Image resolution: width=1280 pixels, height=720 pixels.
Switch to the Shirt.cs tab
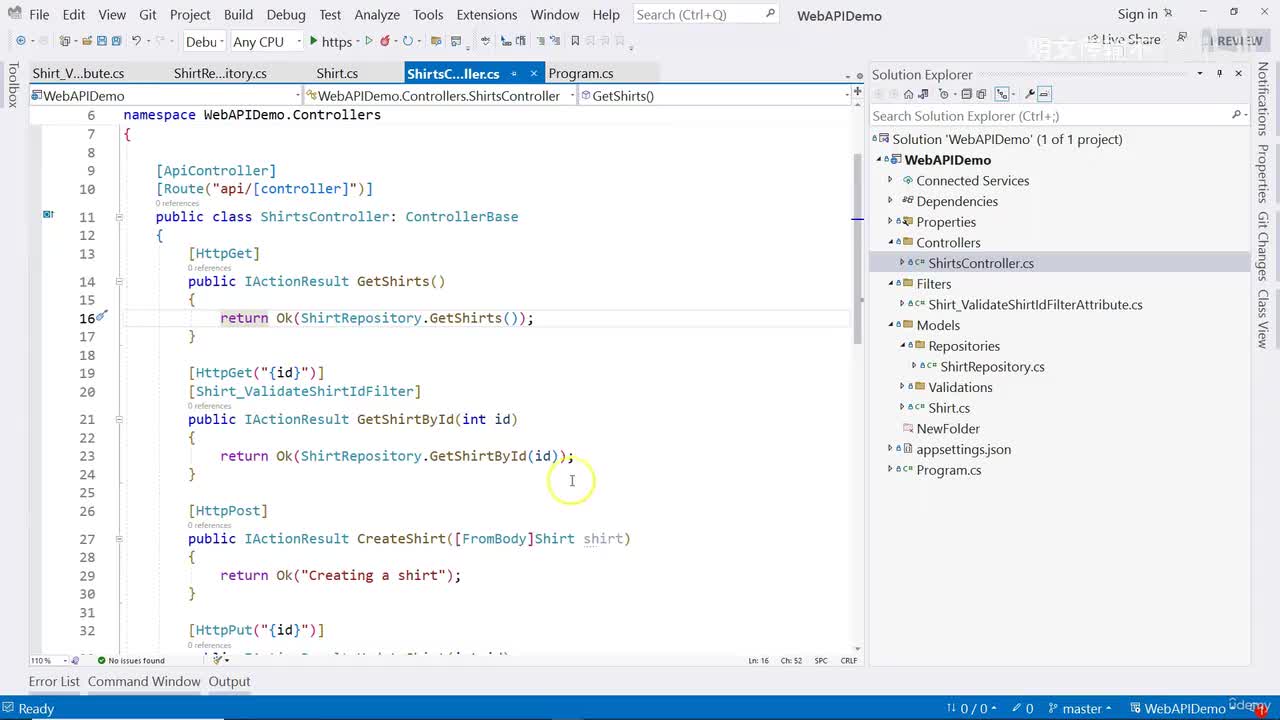click(337, 74)
